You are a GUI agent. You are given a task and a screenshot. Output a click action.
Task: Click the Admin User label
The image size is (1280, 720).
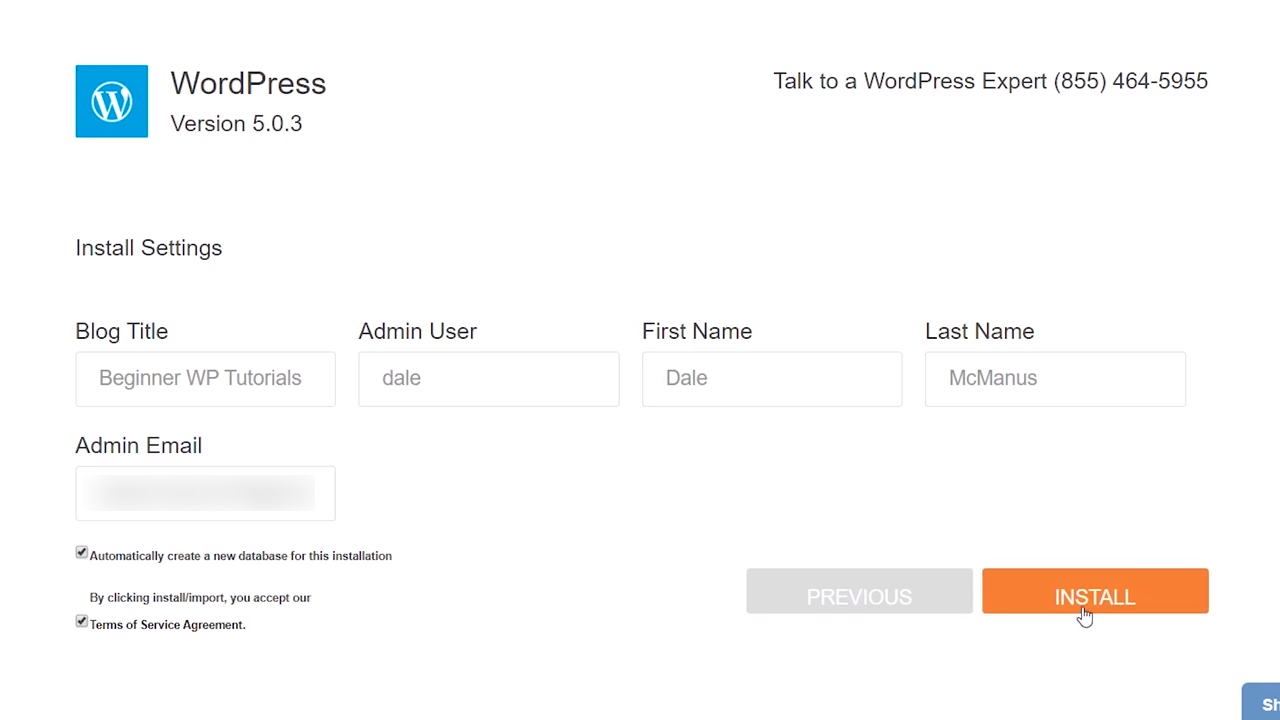click(x=417, y=331)
